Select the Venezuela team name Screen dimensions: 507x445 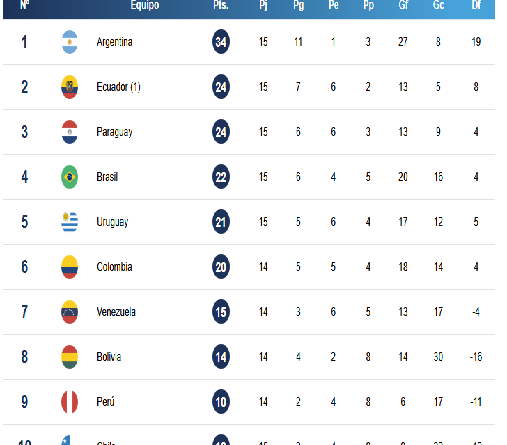[116, 312]
